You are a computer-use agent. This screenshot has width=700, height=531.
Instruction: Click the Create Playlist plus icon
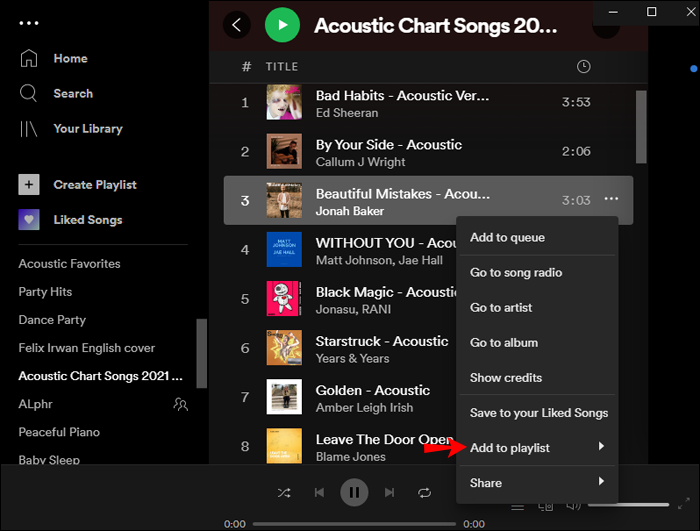29,185
